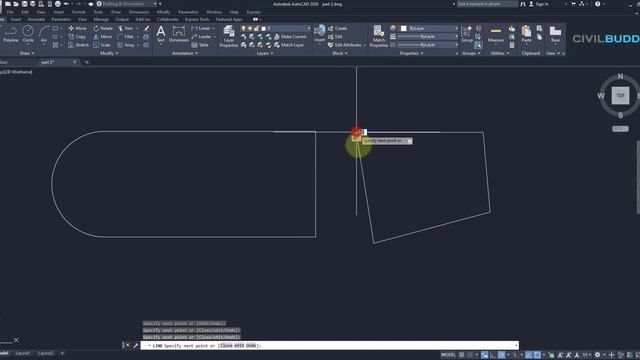Screen dimensions: 640x360
Task: Select the Arc tool
Action: [x=44, y=34]
